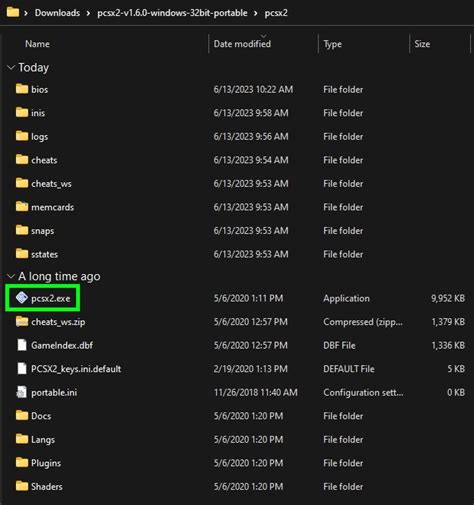Click the '2/19/2020 1:13 PM' date cell

coord(250,369)
